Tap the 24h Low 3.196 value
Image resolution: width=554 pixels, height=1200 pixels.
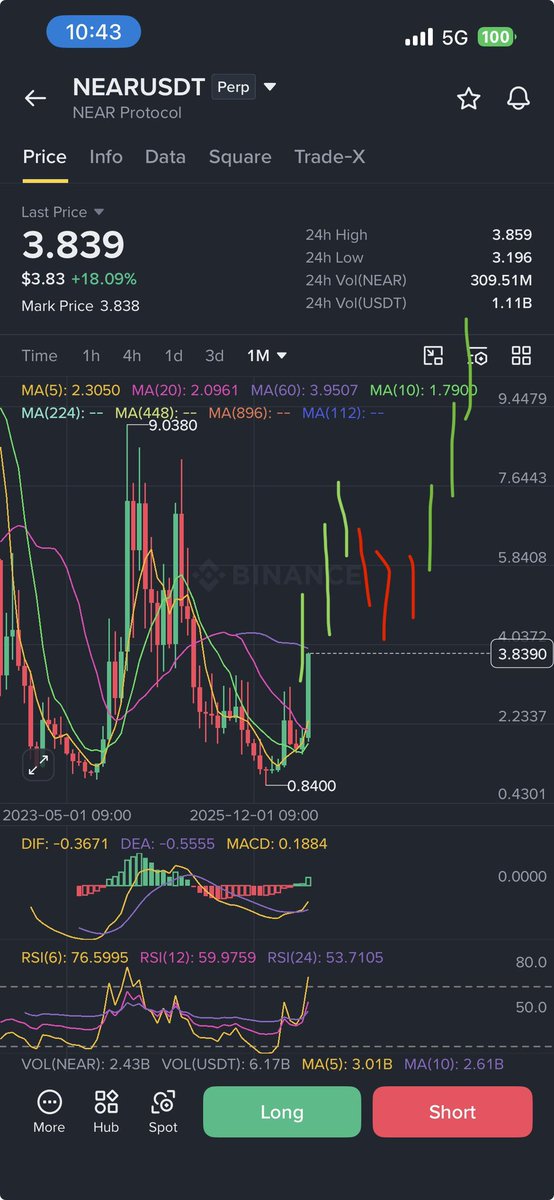pyautogui.click(x=511, y=257)
